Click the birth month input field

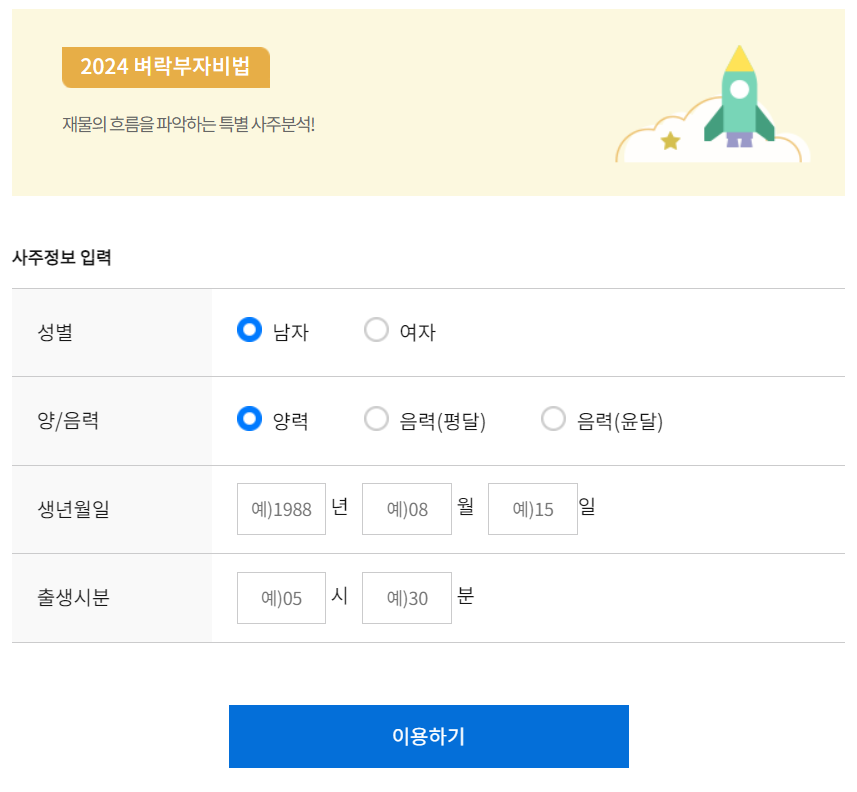tap(406, 508)
